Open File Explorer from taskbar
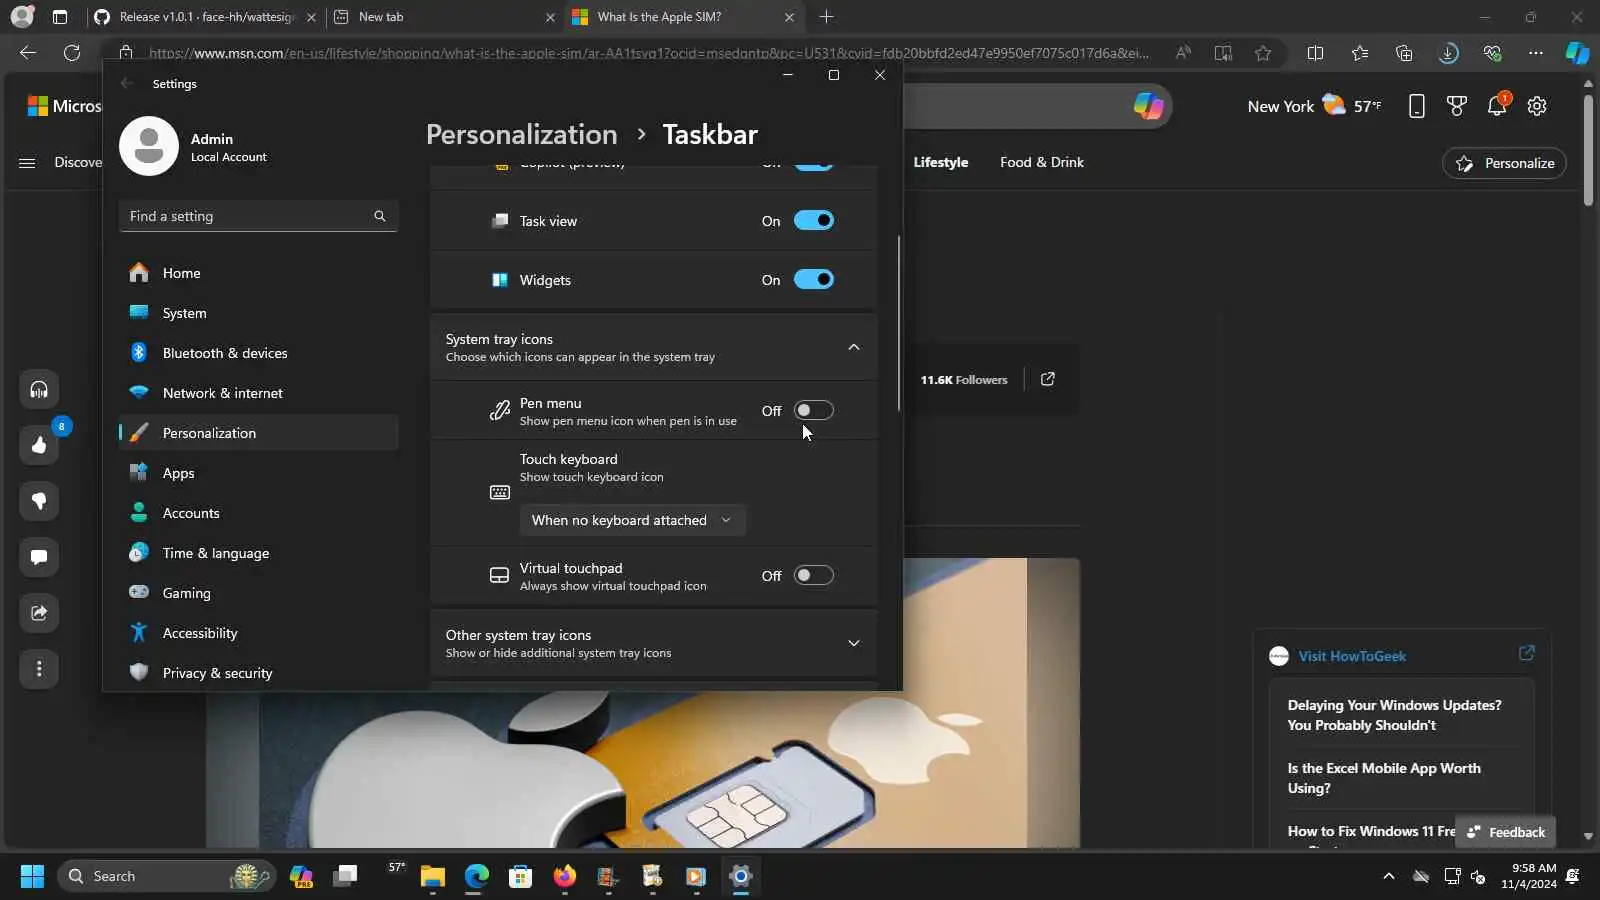1600x900 pixels. pos(433,877)
